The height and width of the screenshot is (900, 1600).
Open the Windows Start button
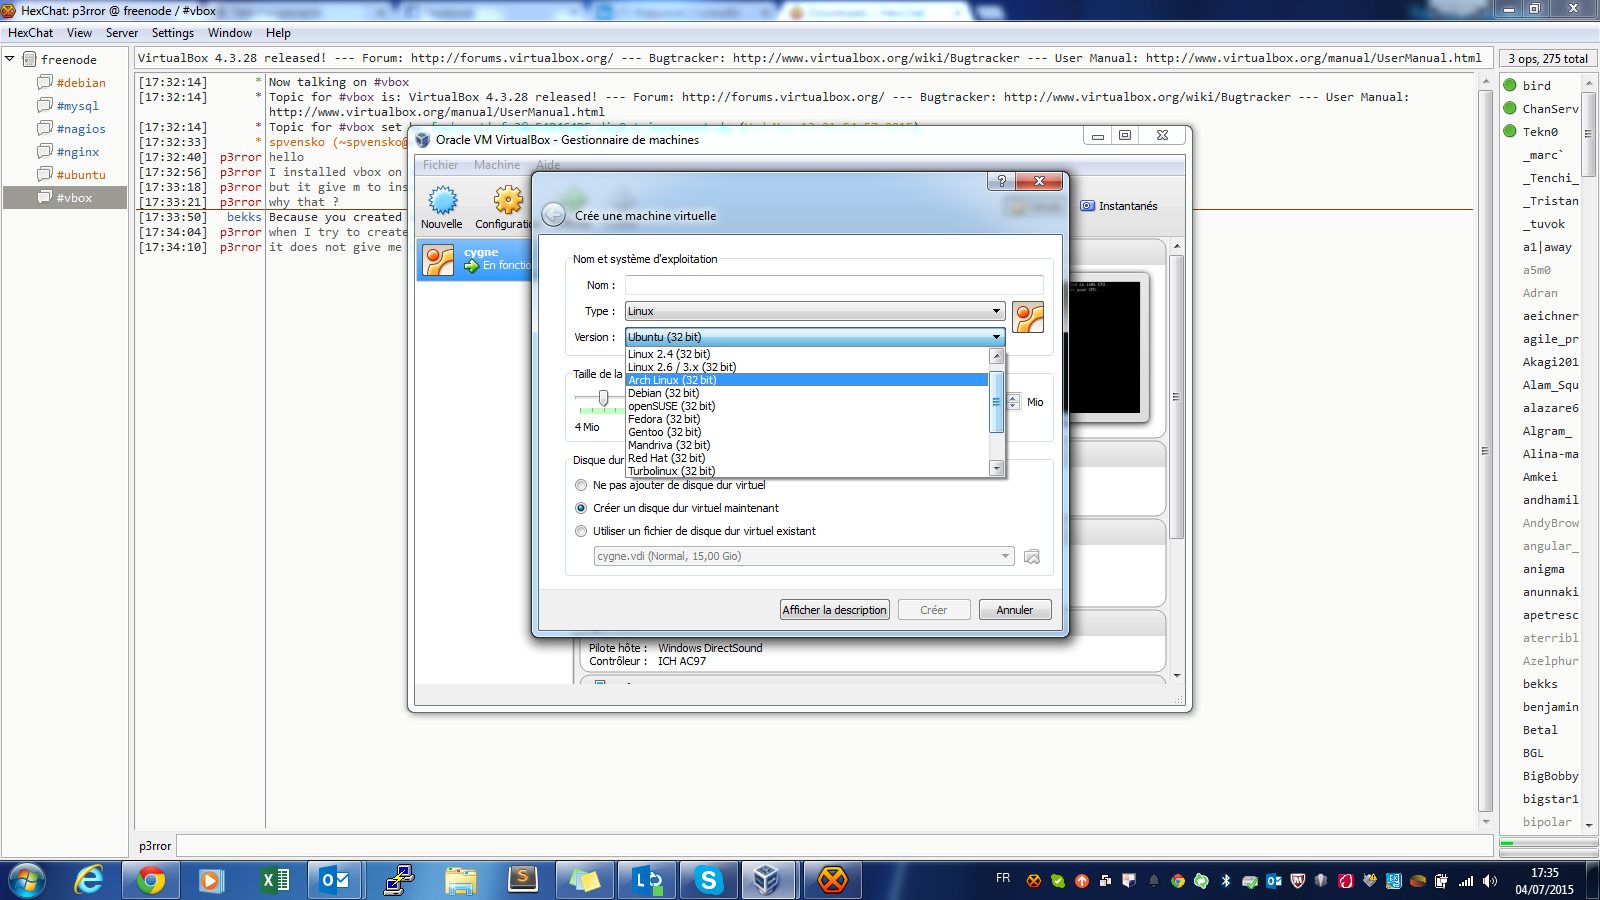[28, 881]
